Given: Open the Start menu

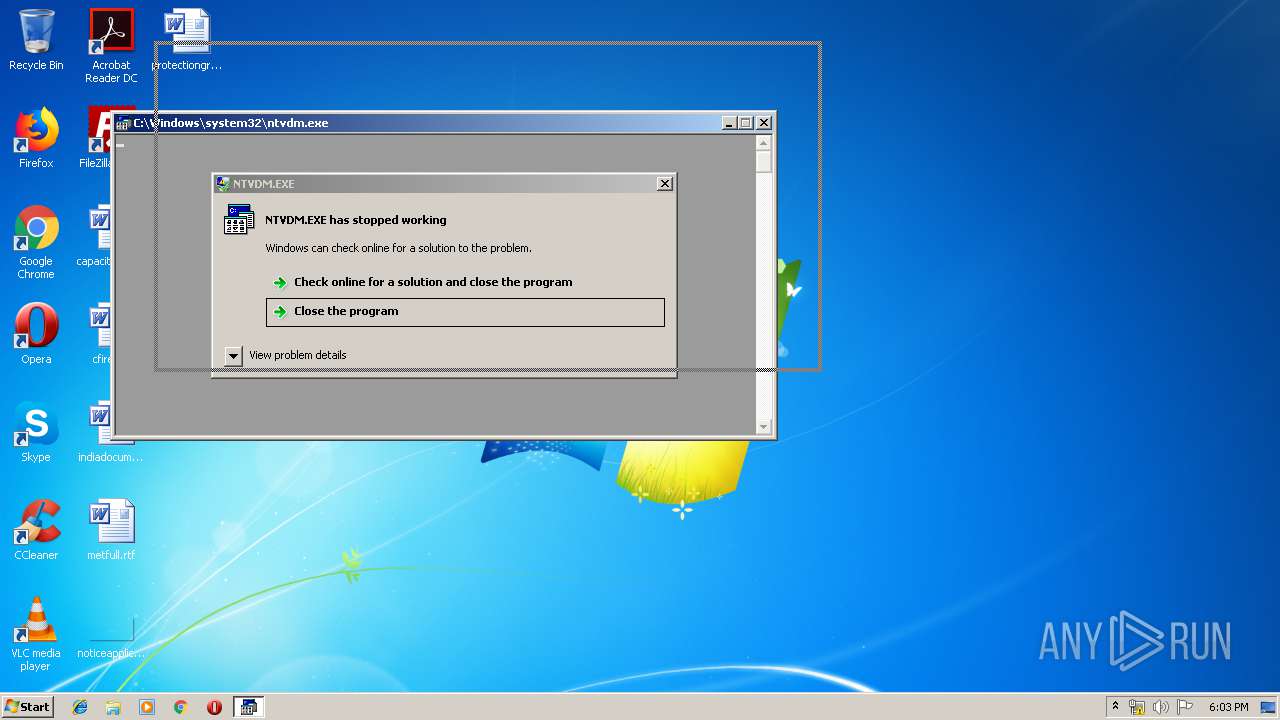Looking at the screenshot, I should [27, 707].
